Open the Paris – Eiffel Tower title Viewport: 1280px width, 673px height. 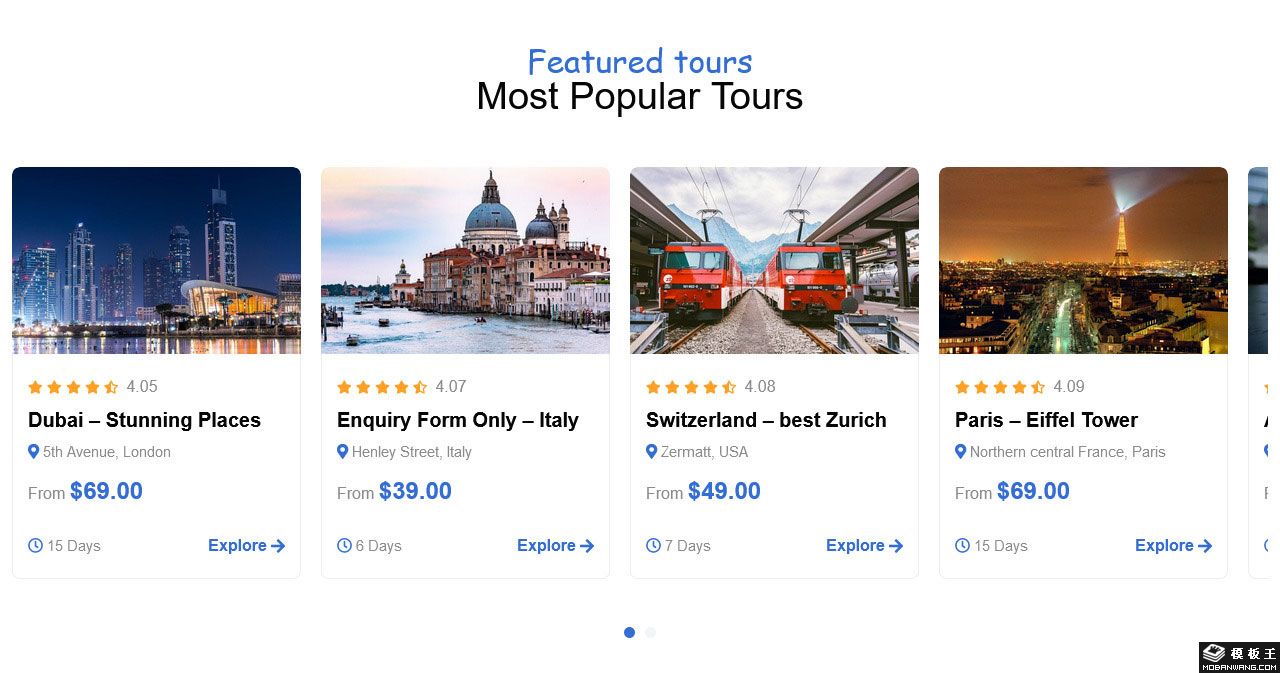click(x=1046, y=420)
